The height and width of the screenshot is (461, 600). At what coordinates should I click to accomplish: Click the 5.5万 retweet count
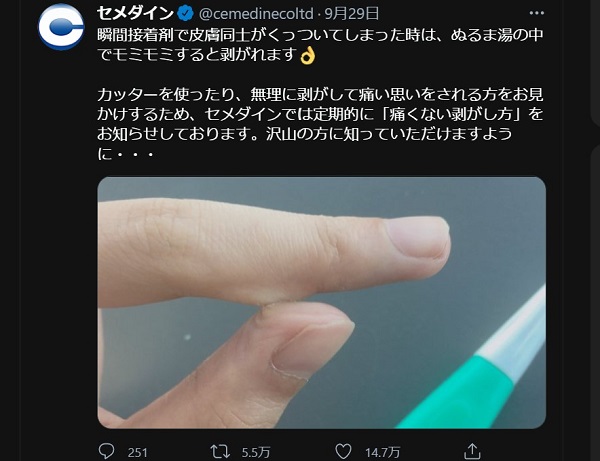click(x=256, y=453)
